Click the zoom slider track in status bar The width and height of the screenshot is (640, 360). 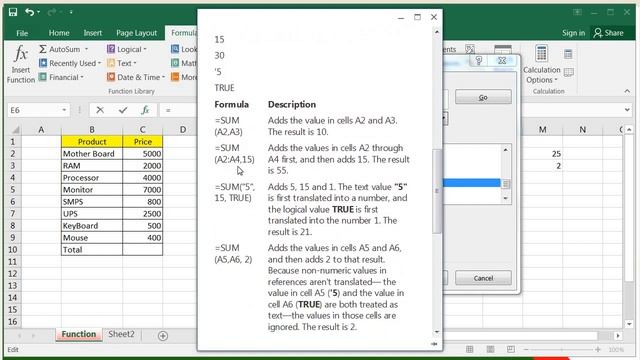point(562,349)
